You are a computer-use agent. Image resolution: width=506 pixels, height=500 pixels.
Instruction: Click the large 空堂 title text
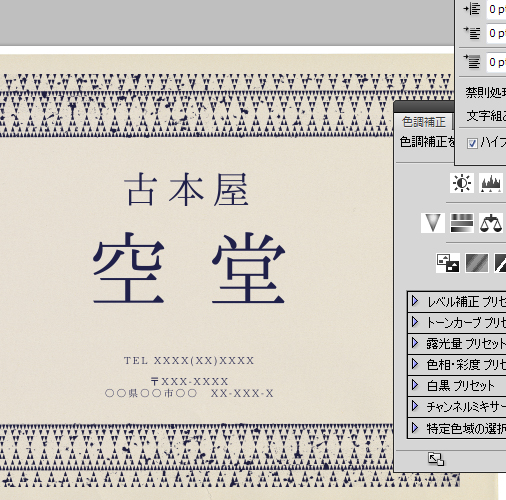coord(189,268)
